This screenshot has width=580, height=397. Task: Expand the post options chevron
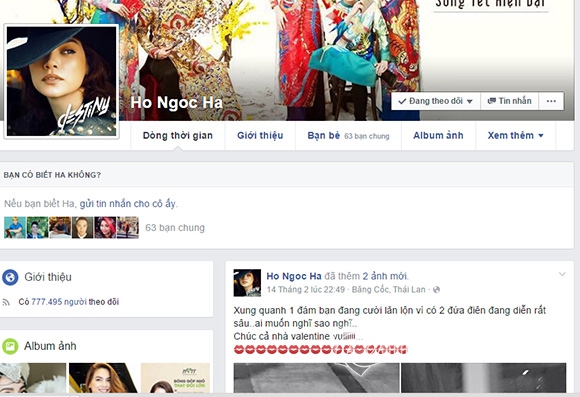pos(562,274)
